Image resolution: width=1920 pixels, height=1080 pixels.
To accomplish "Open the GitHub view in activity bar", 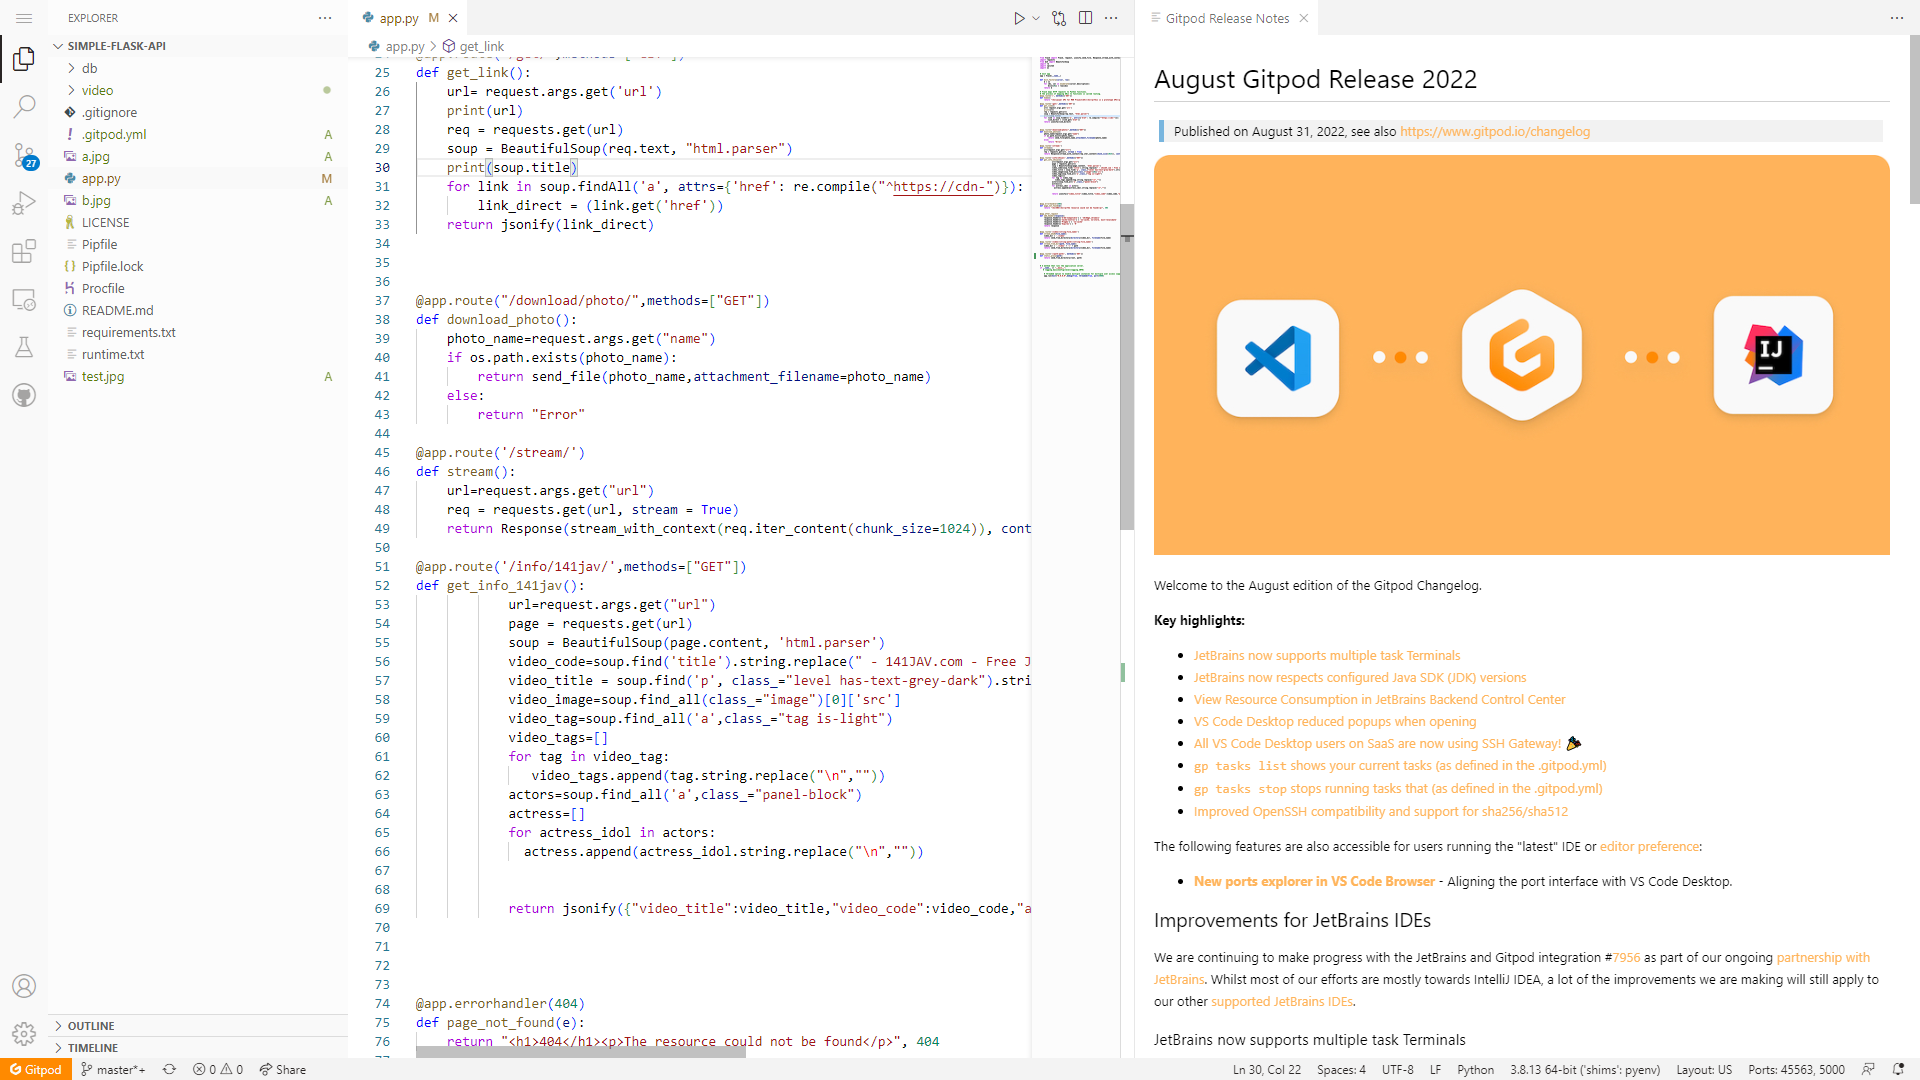I will point(24,395).
